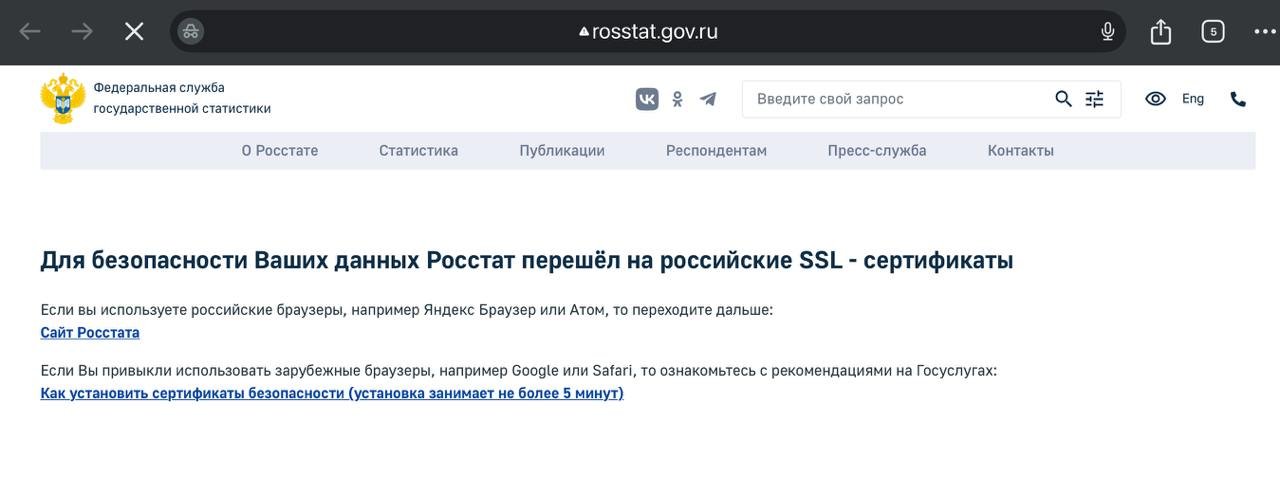Viewport: 1280px width, 495px height.
Task: Open the certificate installation instructions link
Action: [332, 394]
